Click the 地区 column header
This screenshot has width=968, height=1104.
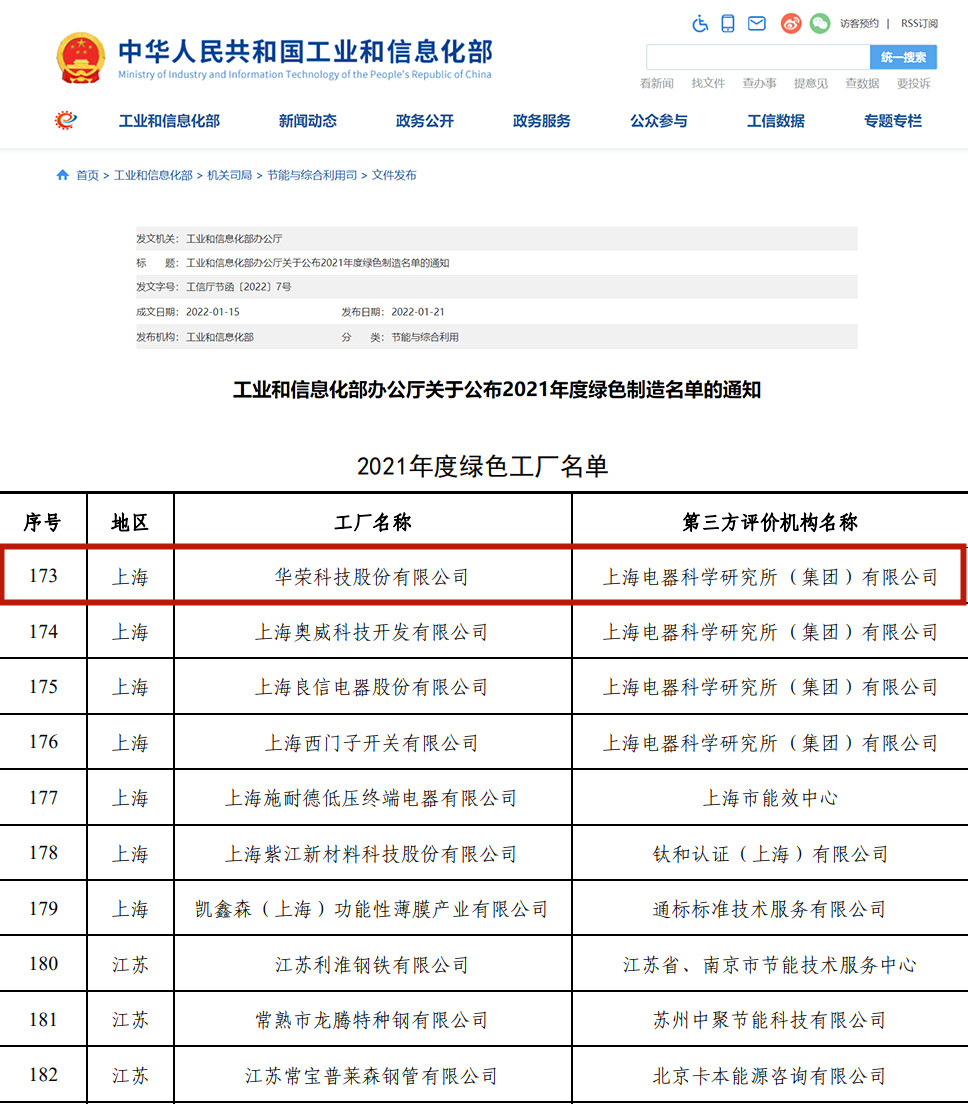(x=130, y=522)
